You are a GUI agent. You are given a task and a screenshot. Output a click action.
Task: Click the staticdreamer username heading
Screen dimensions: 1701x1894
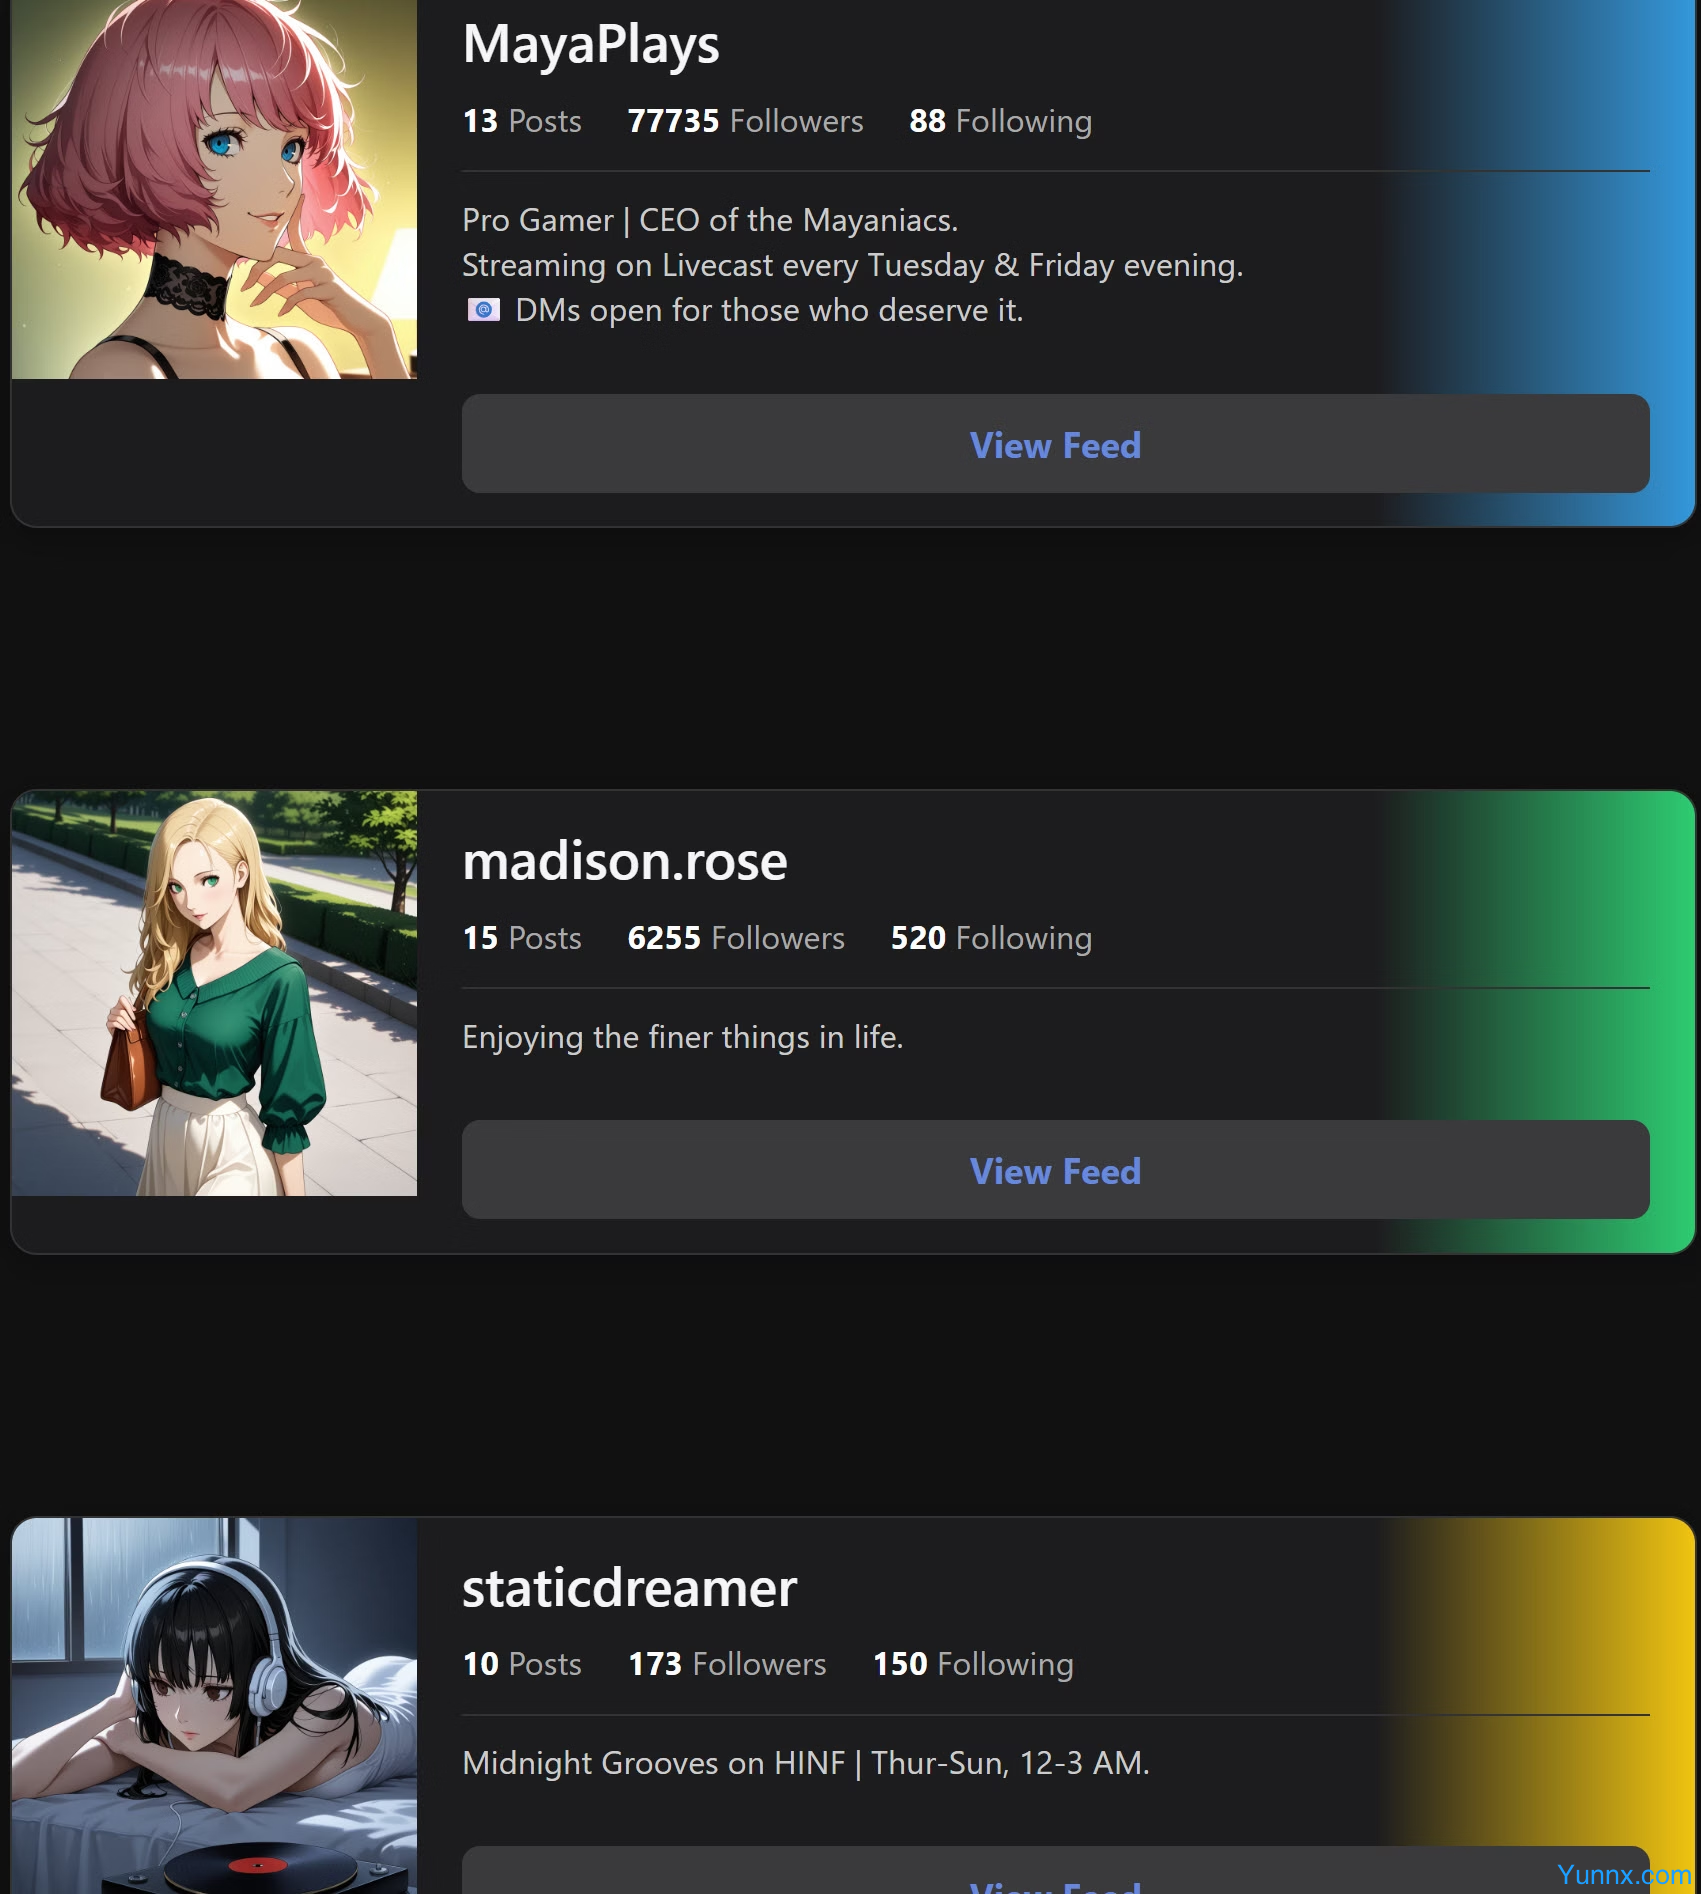[x=630, y=1588]
